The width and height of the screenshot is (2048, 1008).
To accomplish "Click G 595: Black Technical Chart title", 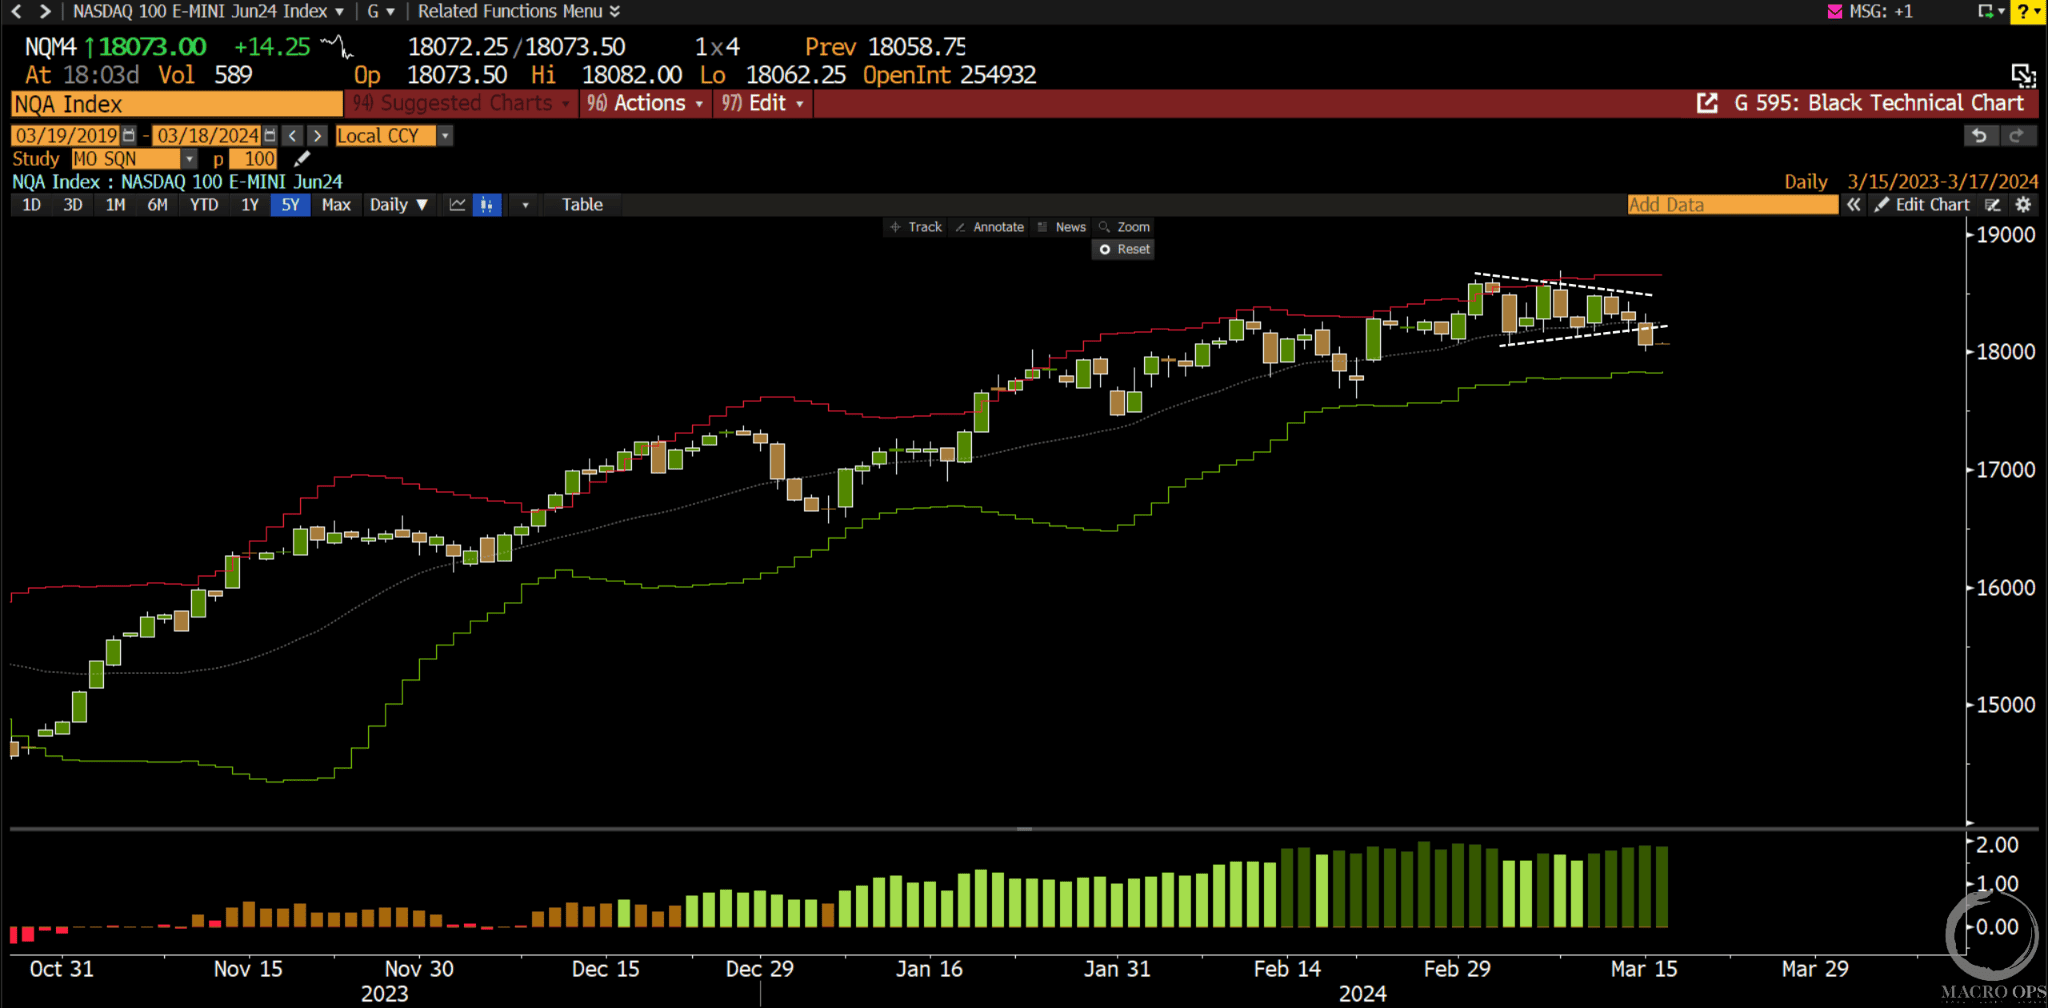I will (1879, 103).
